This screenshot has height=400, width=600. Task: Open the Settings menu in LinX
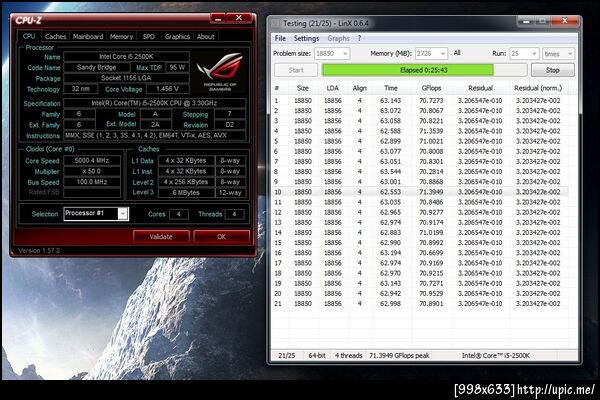pyautogui.click(x=306, y=38)
